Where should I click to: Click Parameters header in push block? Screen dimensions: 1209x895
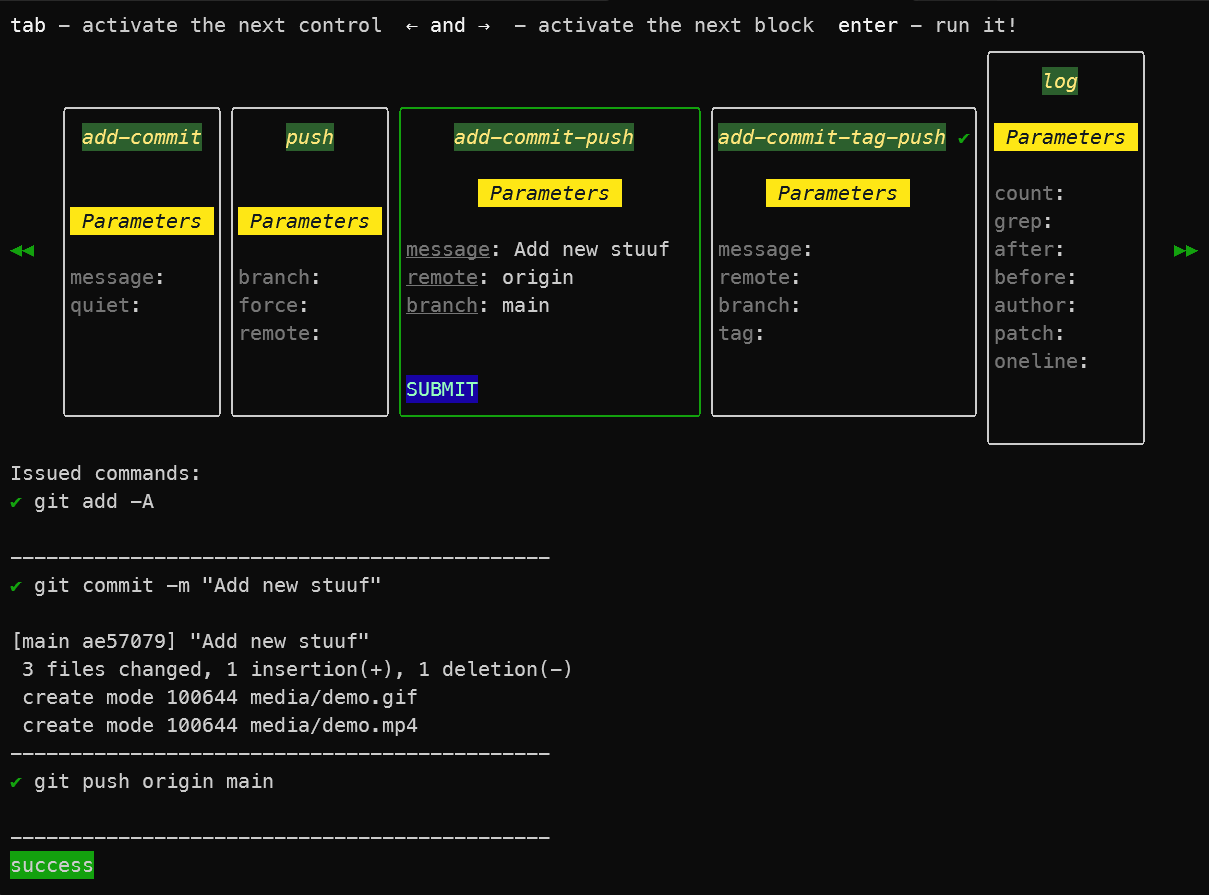310,221
